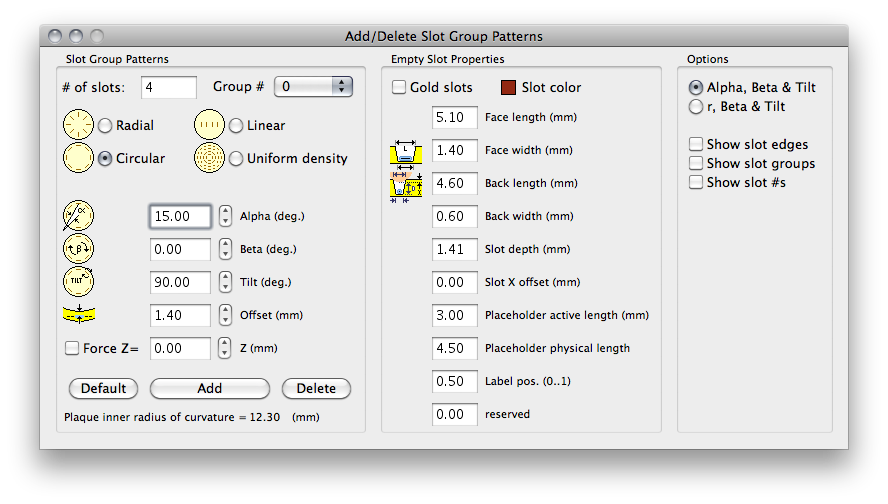Click the Beta (deg.) stepper
Screen dimensions: 888x504
click(225, 249)
